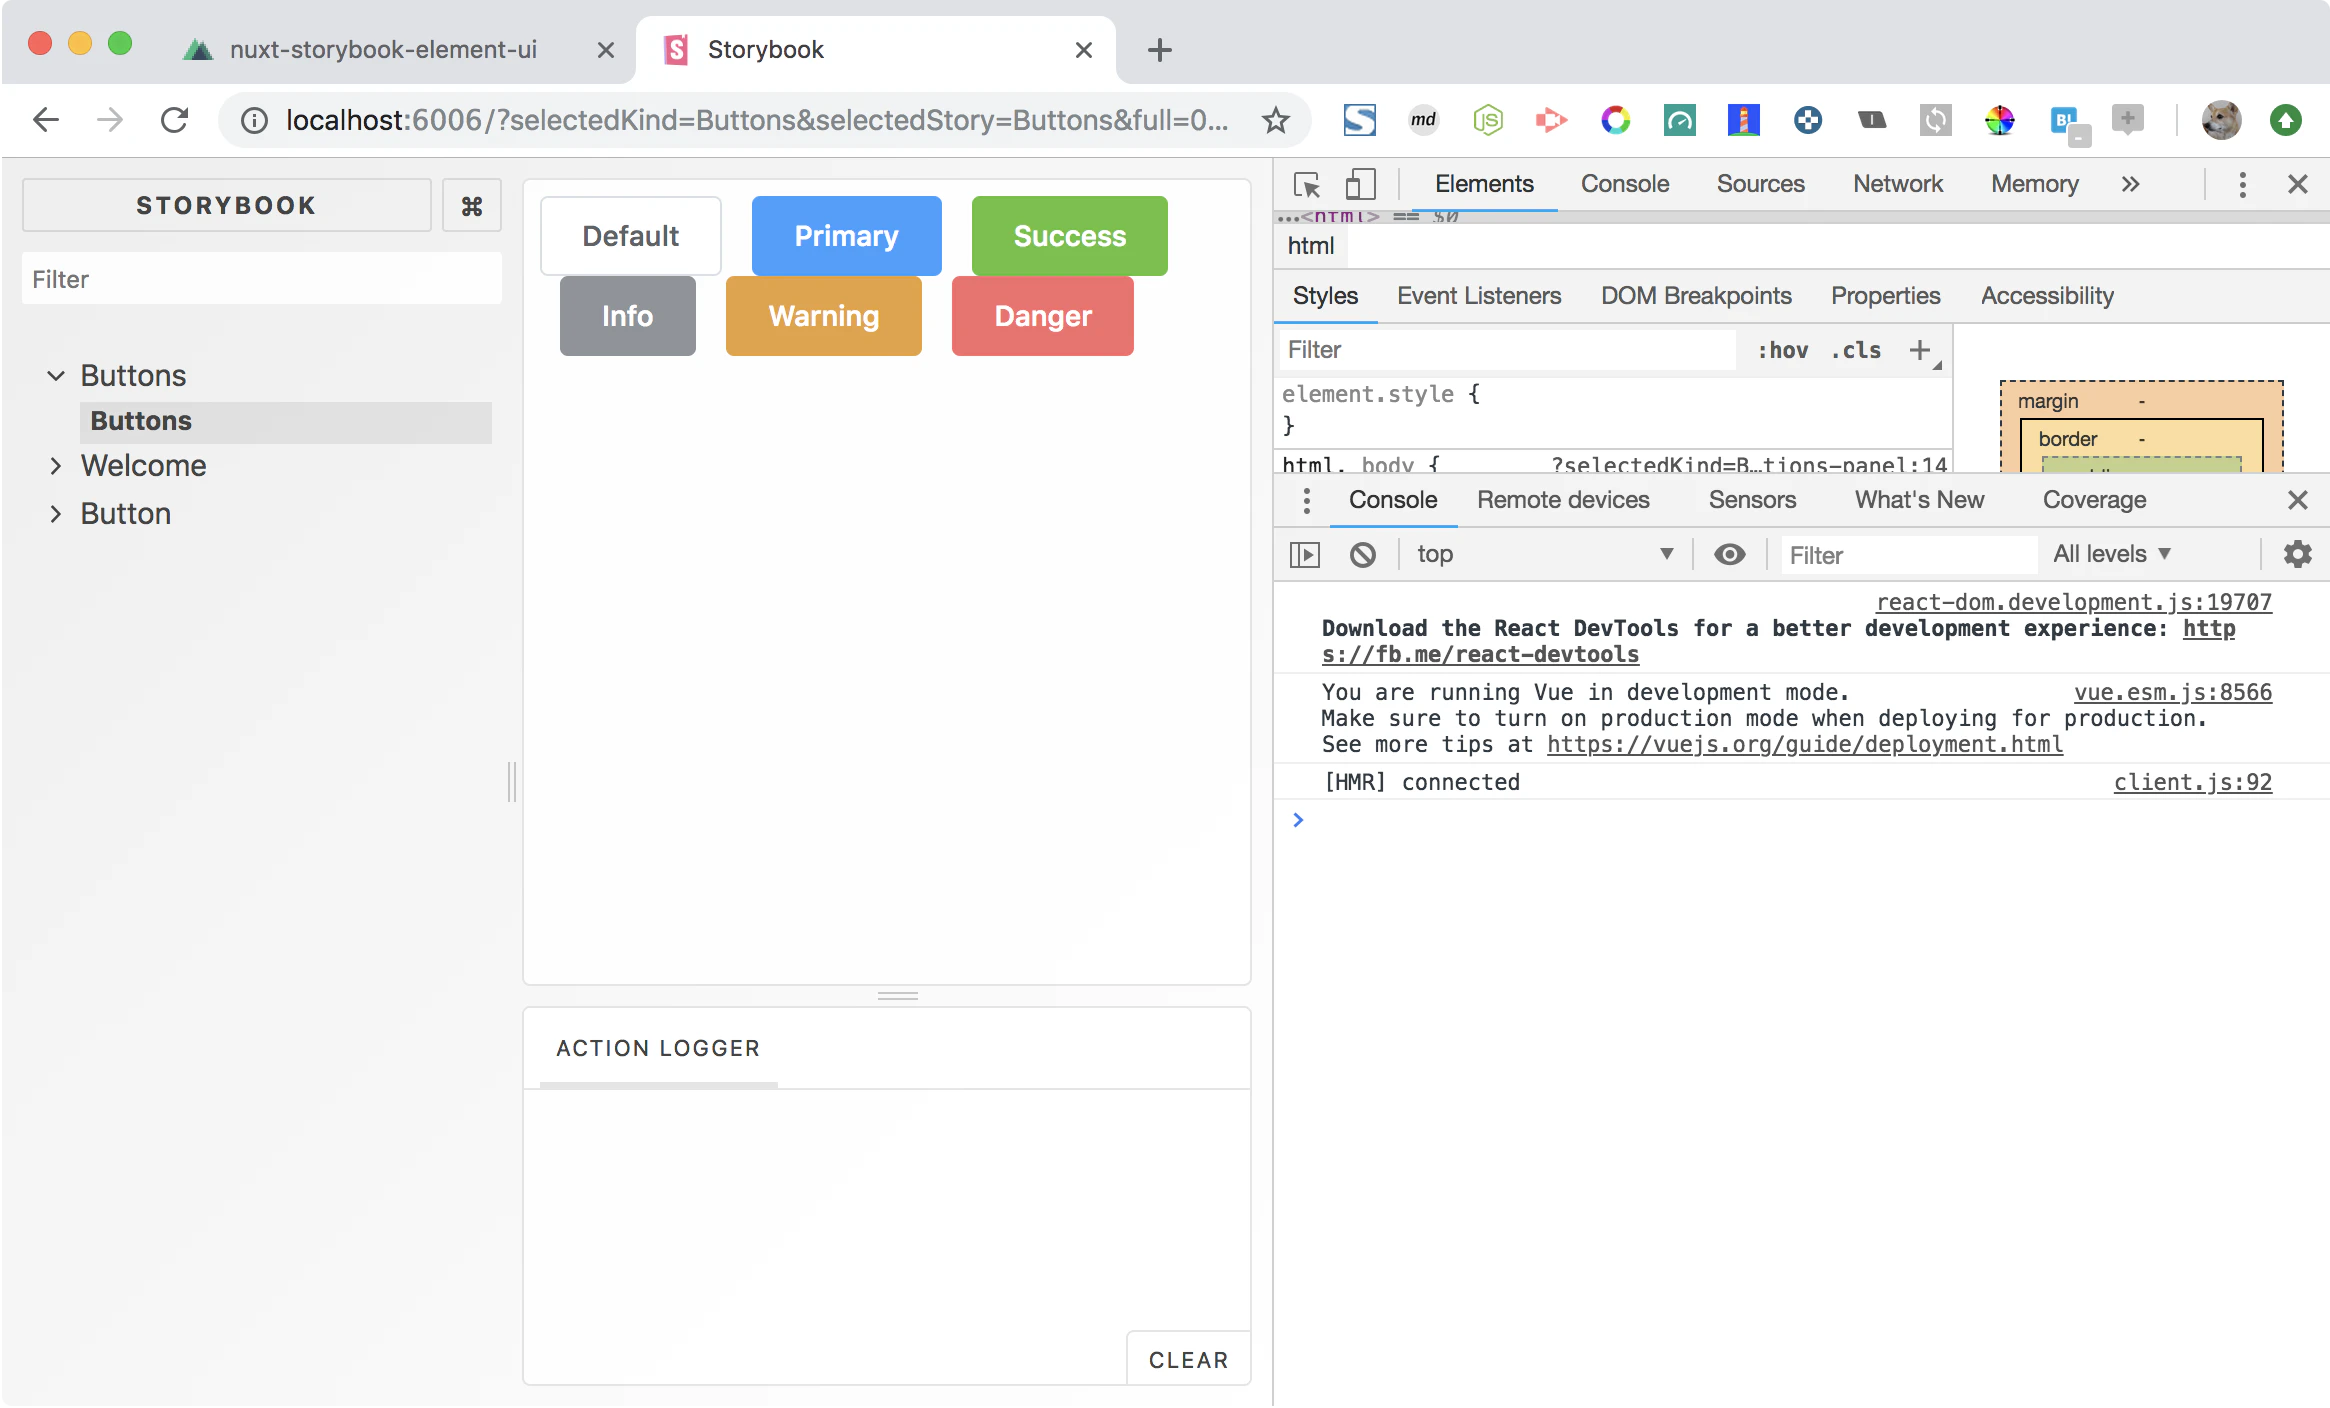Image resolution: width=2330 pixels, height=1408 pixels.
Task: Open console drawer more options menu
Action: (x=1306, y=501)
